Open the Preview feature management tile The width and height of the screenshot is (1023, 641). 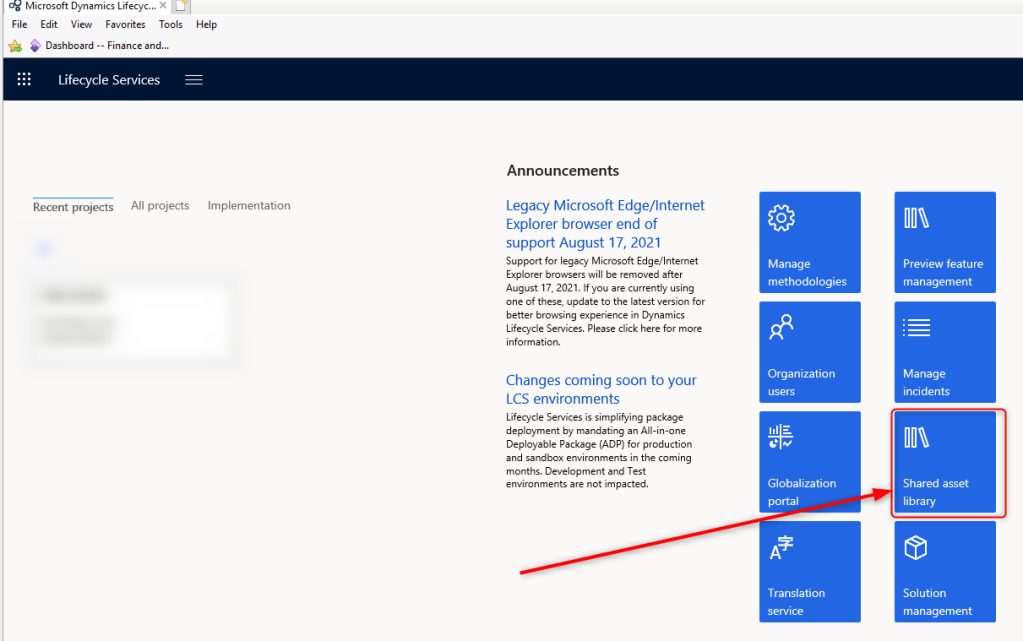pos(944,242)
